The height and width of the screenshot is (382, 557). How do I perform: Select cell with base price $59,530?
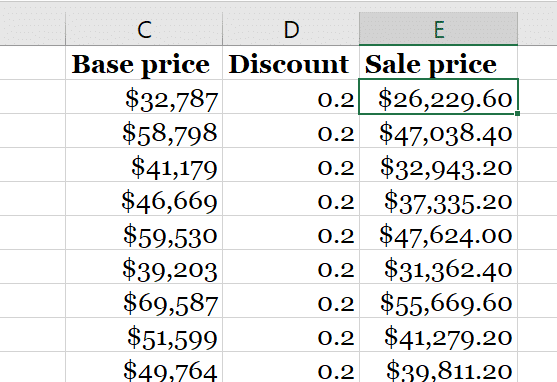pos(144,233)
